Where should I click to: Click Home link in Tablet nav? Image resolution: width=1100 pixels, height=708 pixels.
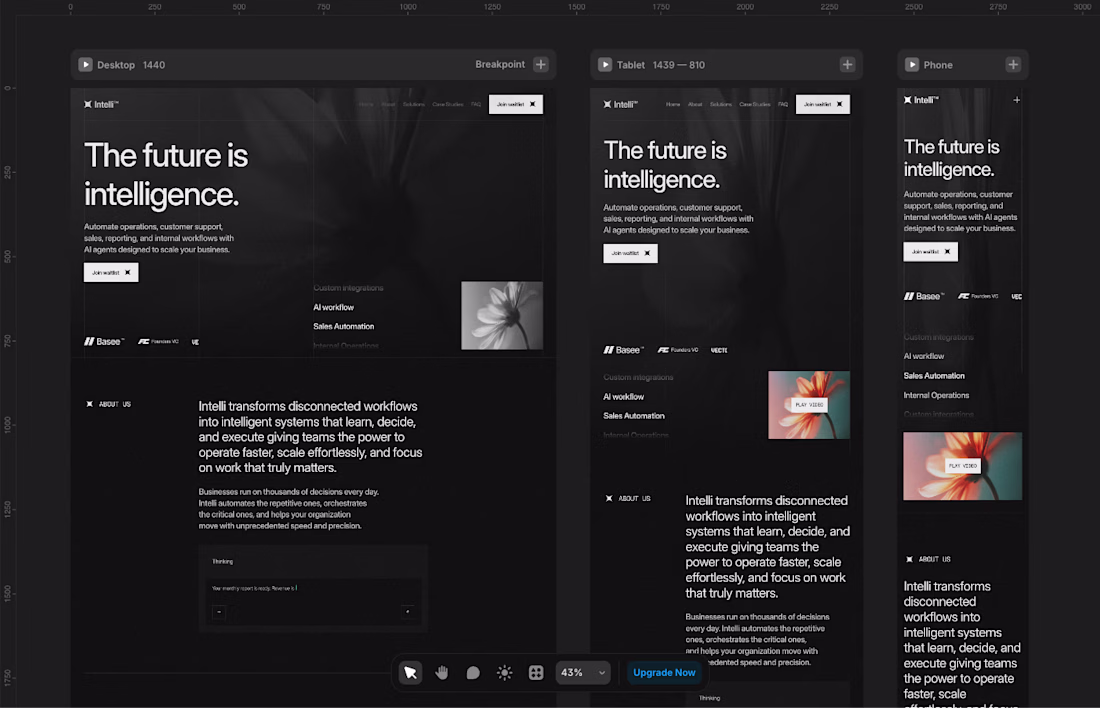(673, 104)
